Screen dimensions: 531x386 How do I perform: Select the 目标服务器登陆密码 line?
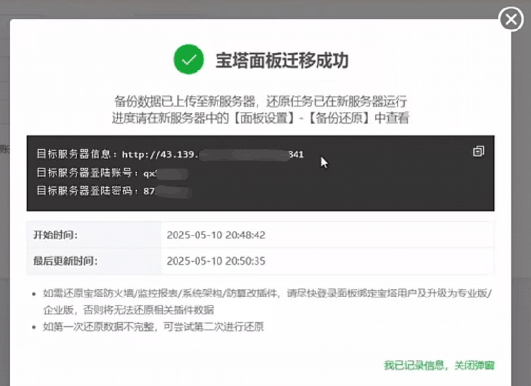114,191
